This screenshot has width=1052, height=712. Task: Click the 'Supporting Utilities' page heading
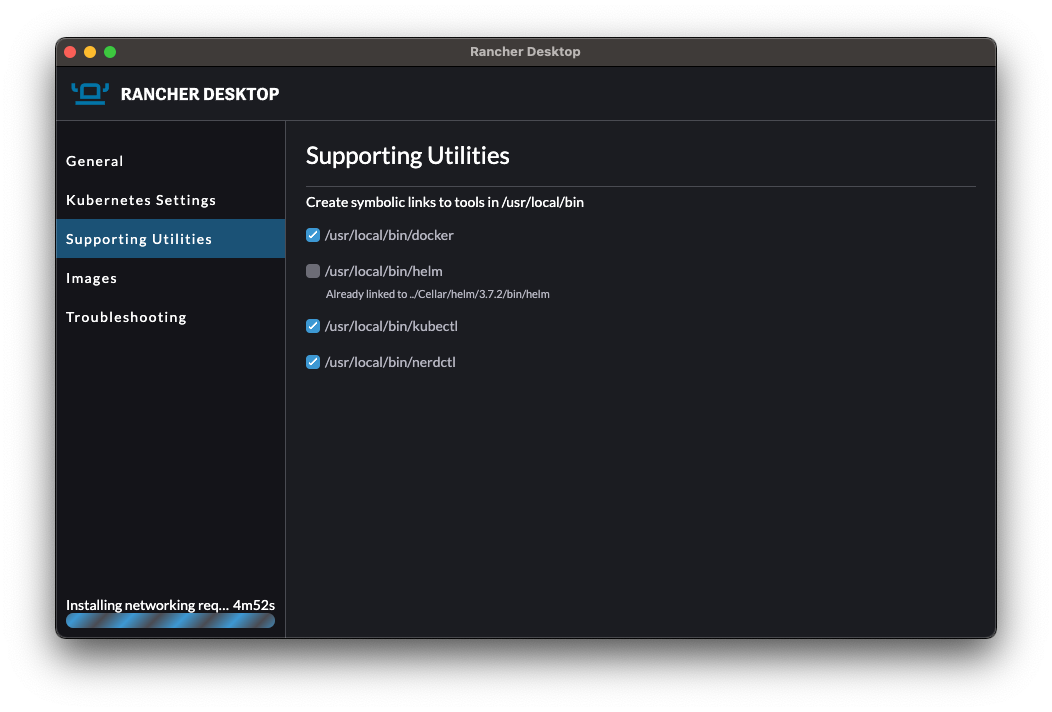pyautogui.click(x=407, y=156)
